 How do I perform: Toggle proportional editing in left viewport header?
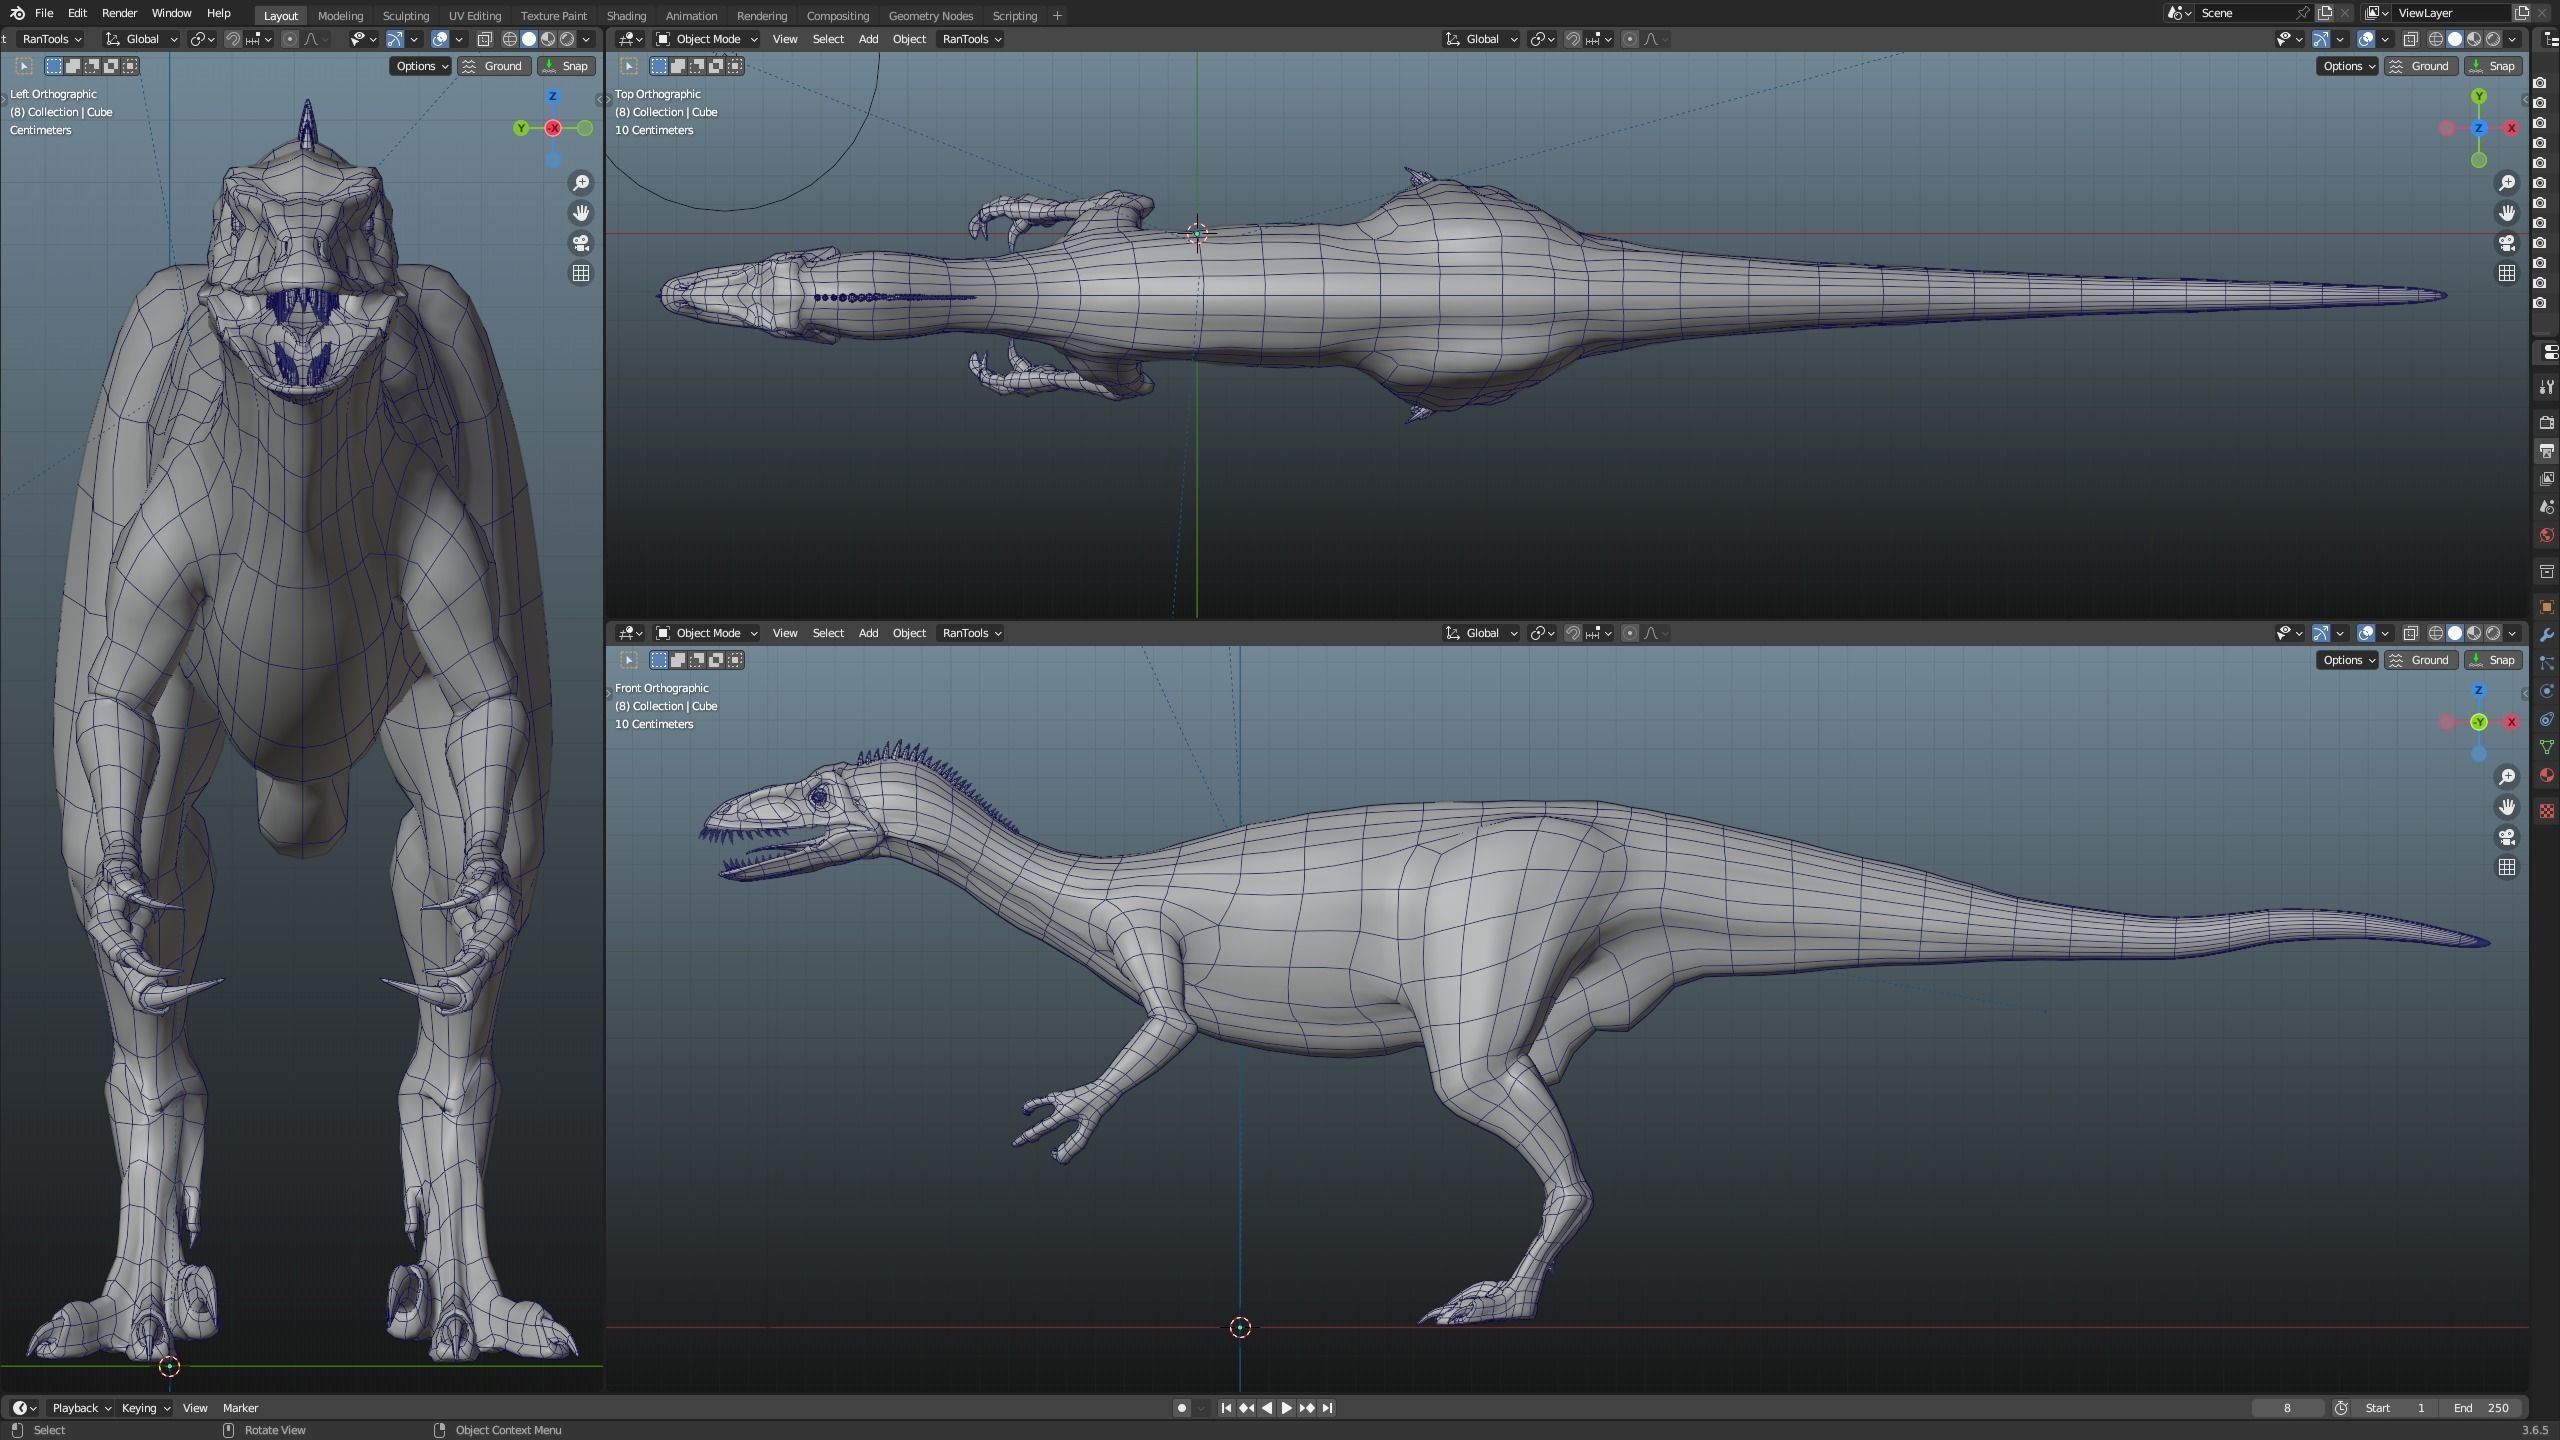coord(290,39)
